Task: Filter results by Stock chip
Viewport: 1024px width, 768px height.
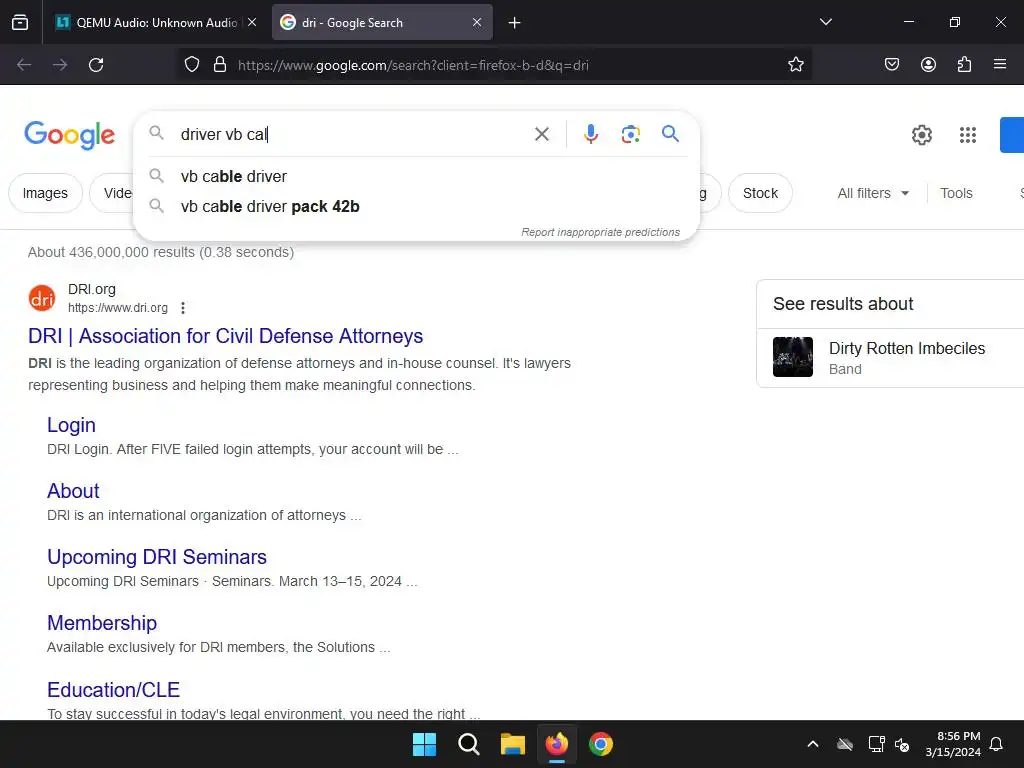Action: coord(760,193)
